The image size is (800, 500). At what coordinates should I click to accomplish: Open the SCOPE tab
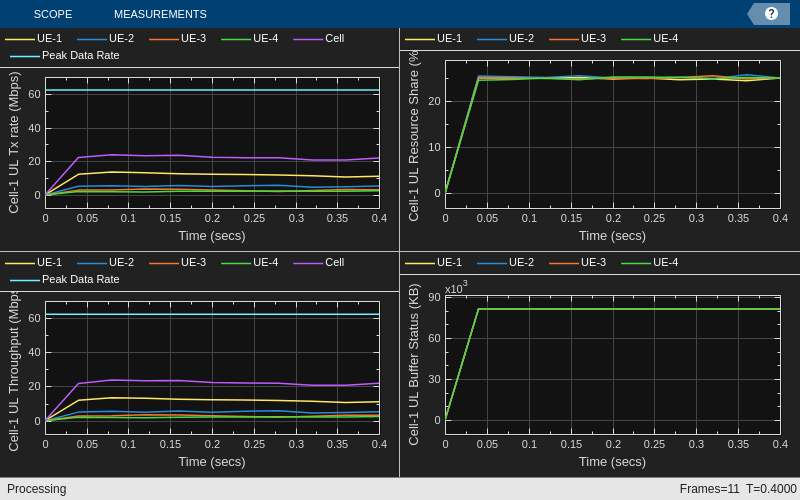(x=53, y=14)
